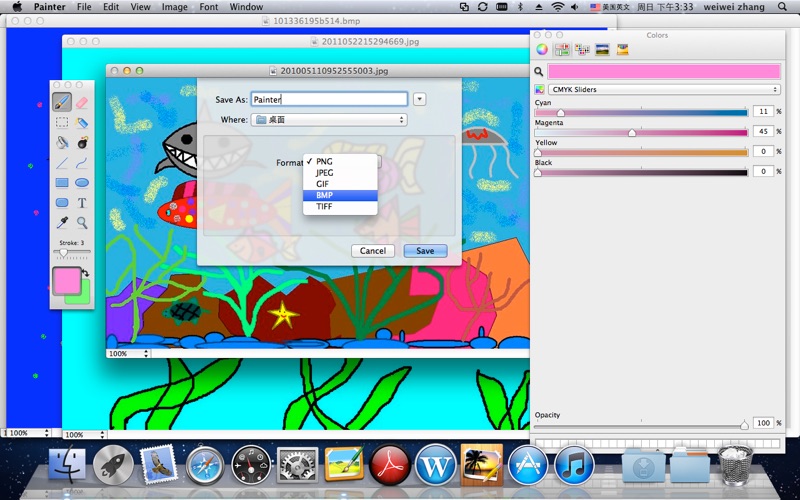Image resolution: width=800 pixels, height=500 pixels.
Task: Open crayons picker in Colors panel
Action: point(622,49)
